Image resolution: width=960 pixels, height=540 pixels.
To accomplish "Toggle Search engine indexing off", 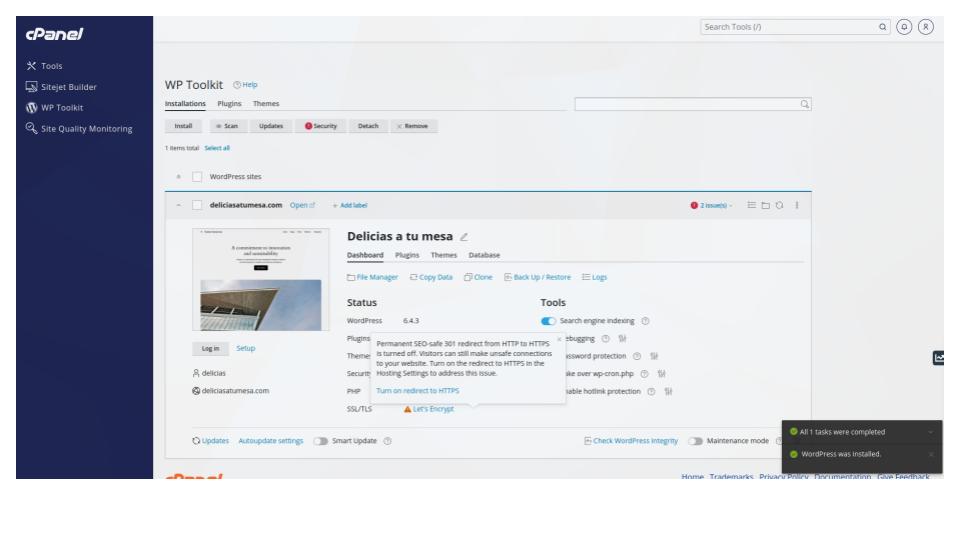I will [548, 321].
